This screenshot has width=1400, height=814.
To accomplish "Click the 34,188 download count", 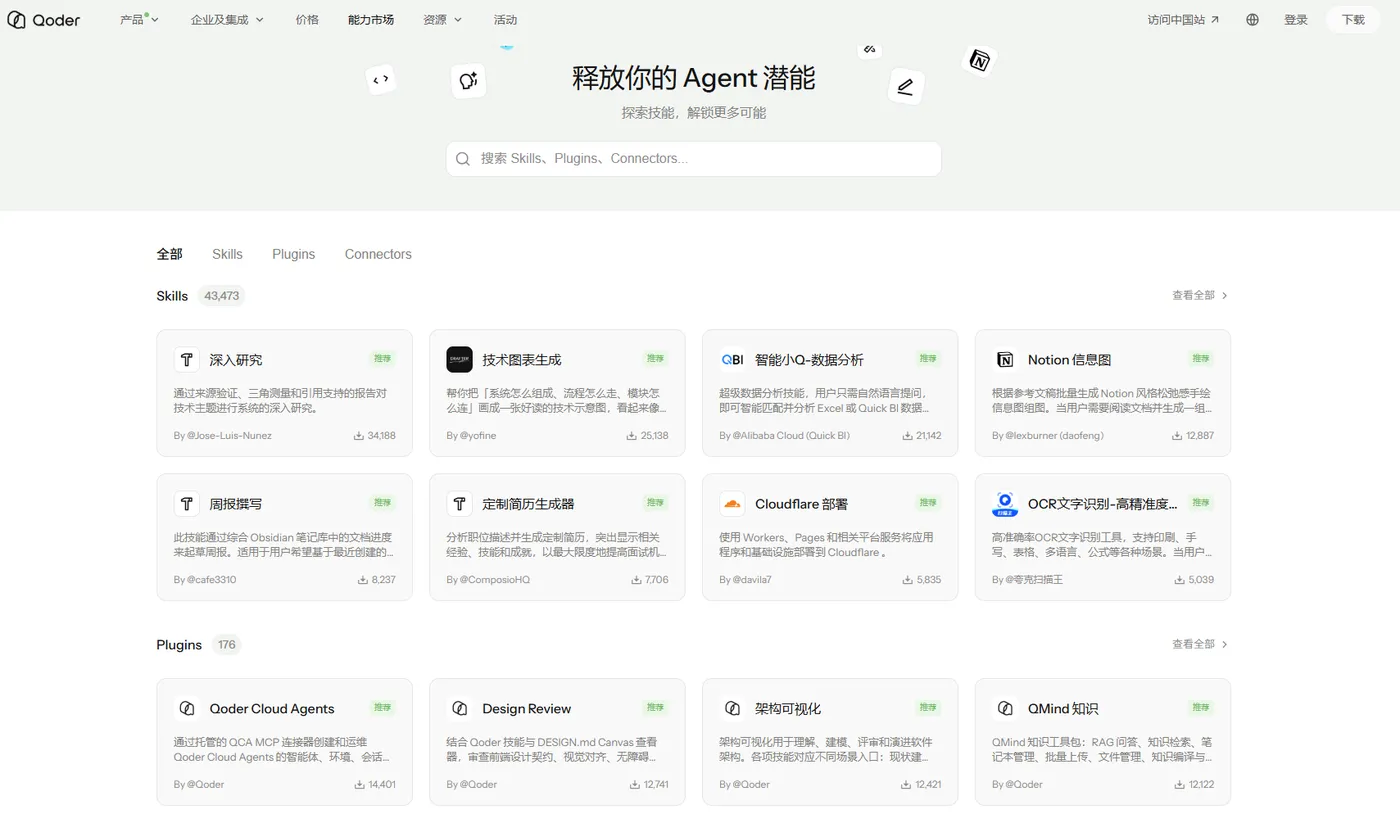I will [x=375, y=436].
